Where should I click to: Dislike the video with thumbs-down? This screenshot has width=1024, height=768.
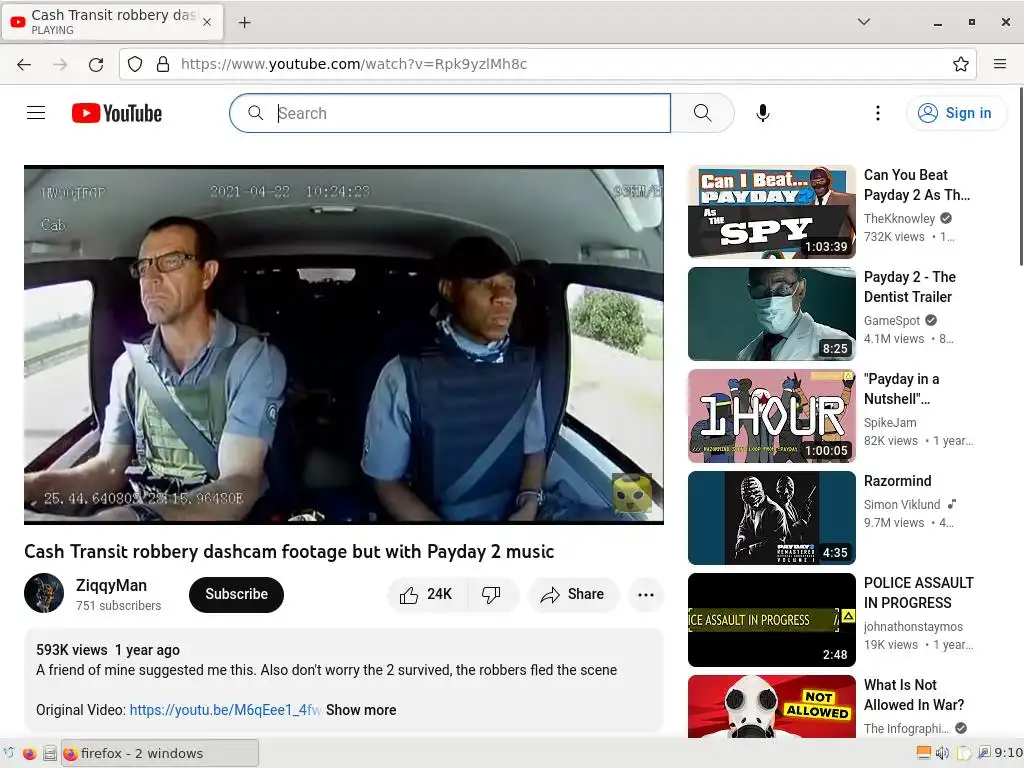click(x=492, y=594)
